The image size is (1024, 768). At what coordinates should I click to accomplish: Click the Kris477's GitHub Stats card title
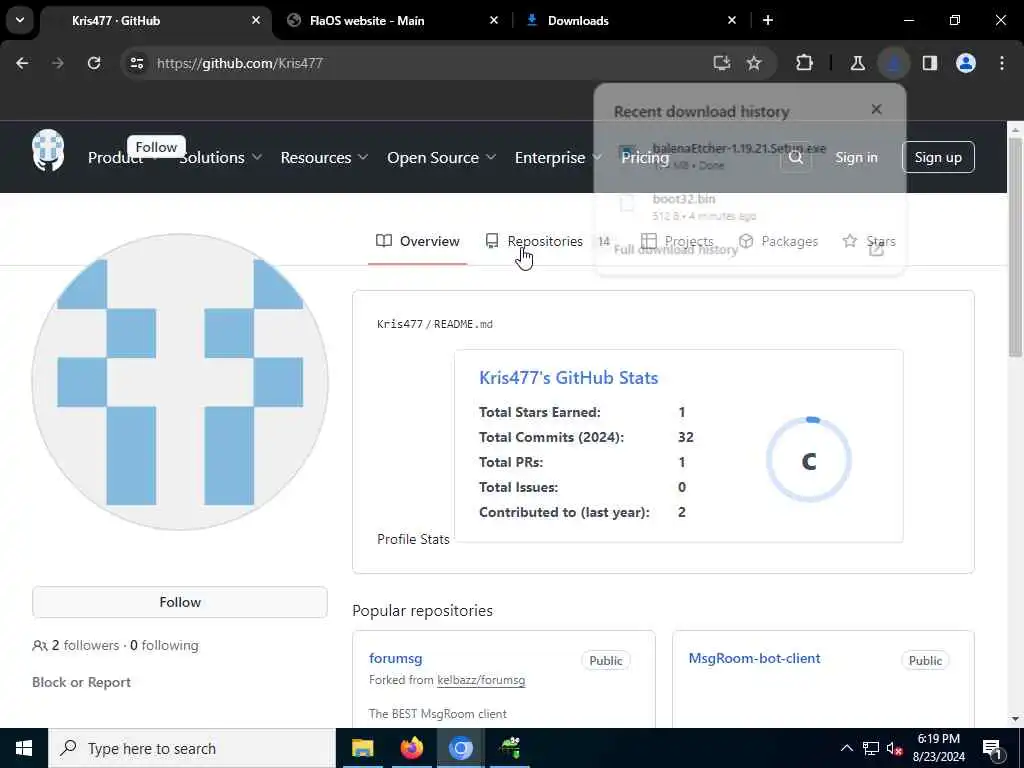568,377
